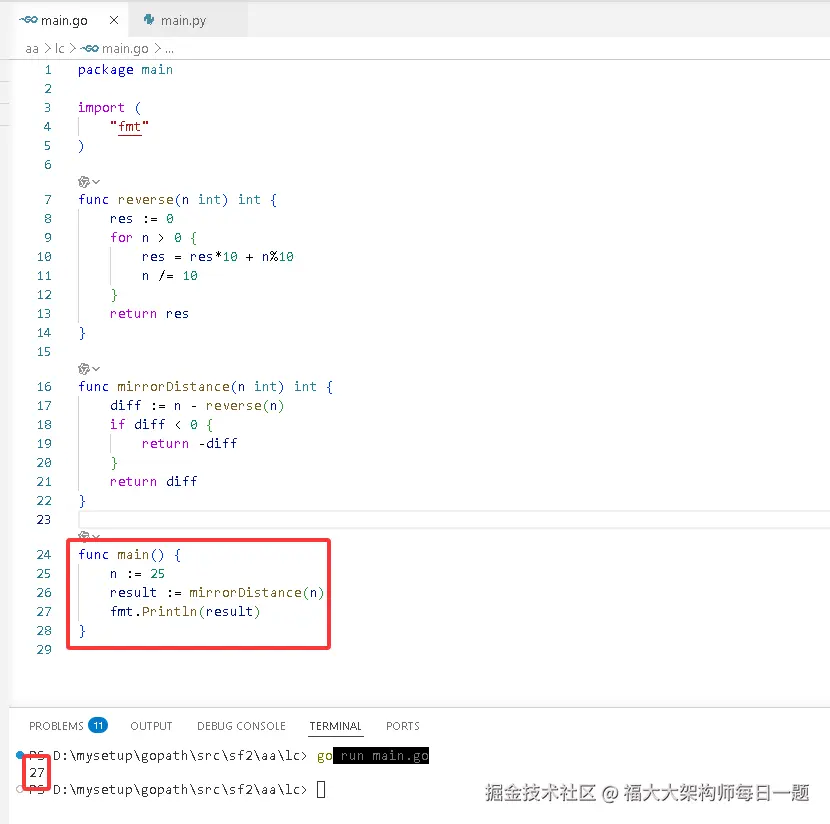The width and height of the screenshot is (830, 824).
Task: Select the 'aa' breadcrumb folder
Action: click(x=32, y=49)
